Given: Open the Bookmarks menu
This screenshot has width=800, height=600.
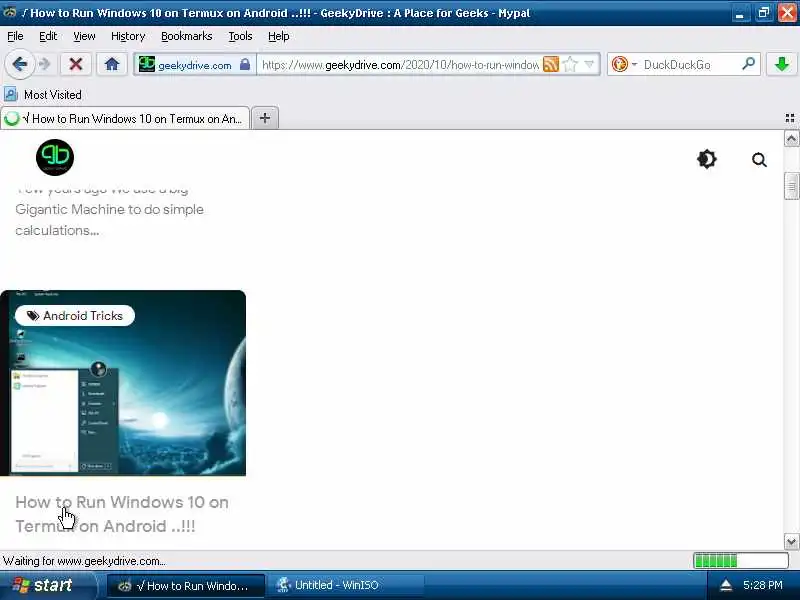Looking at the screenshot, I should tap(186, 36).
